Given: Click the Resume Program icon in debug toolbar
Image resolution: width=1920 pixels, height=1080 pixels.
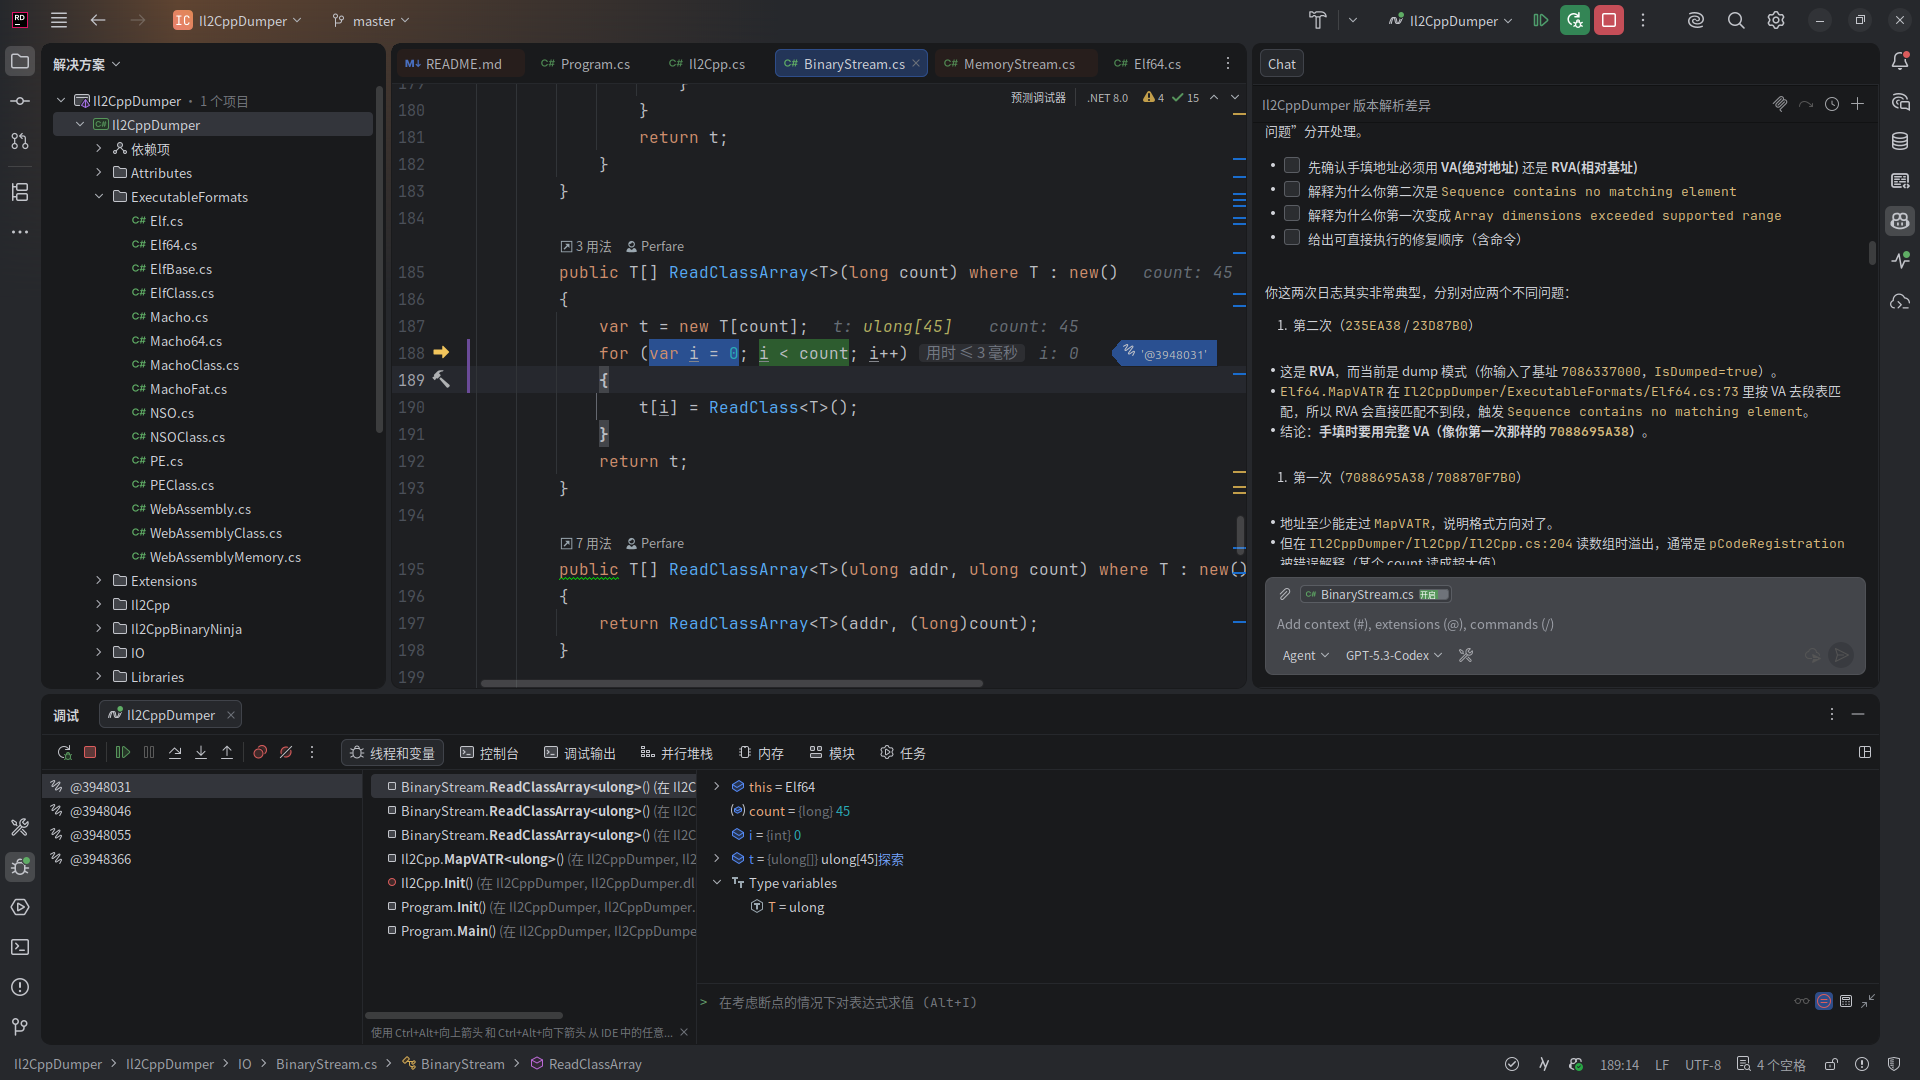Looking at the screenshot, I should 123,753.
